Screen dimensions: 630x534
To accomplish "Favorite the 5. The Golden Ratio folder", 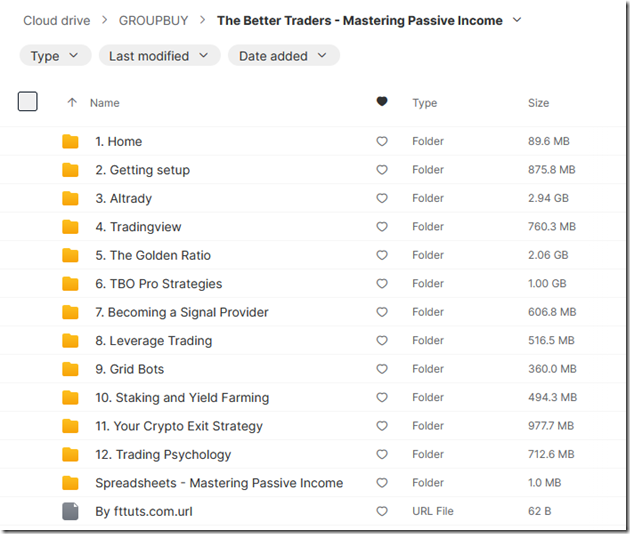I will [382, 255].
